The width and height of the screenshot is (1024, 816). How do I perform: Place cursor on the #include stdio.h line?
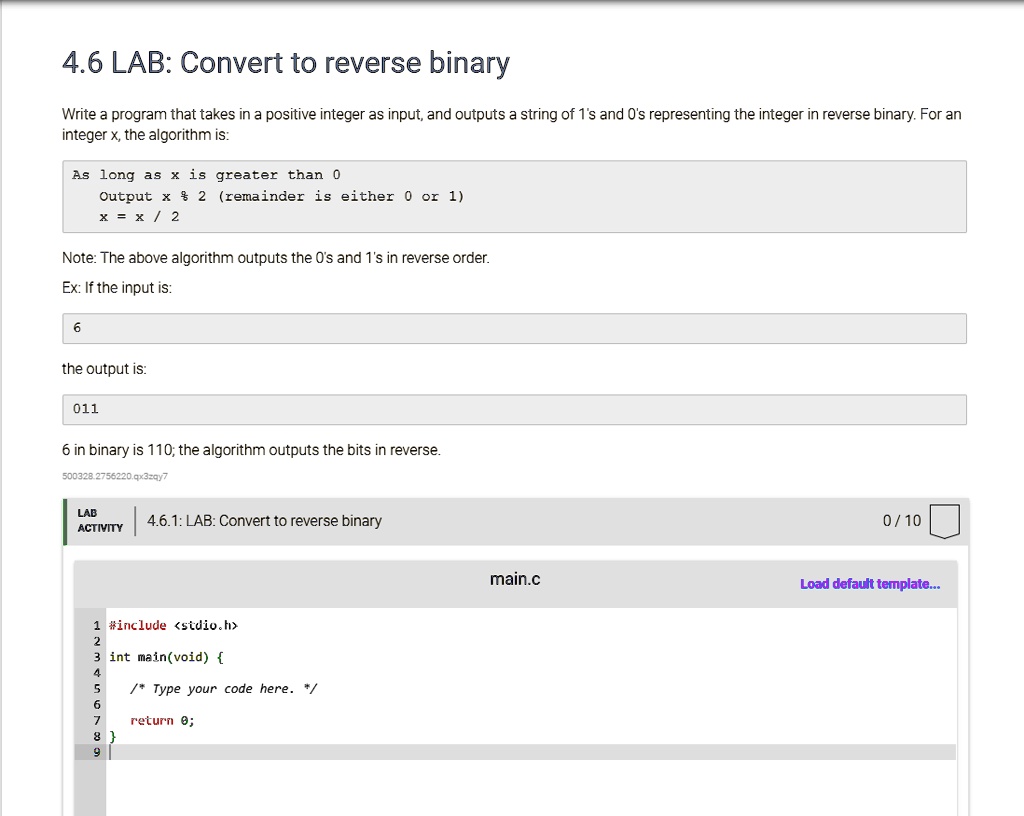click(175, 625)
